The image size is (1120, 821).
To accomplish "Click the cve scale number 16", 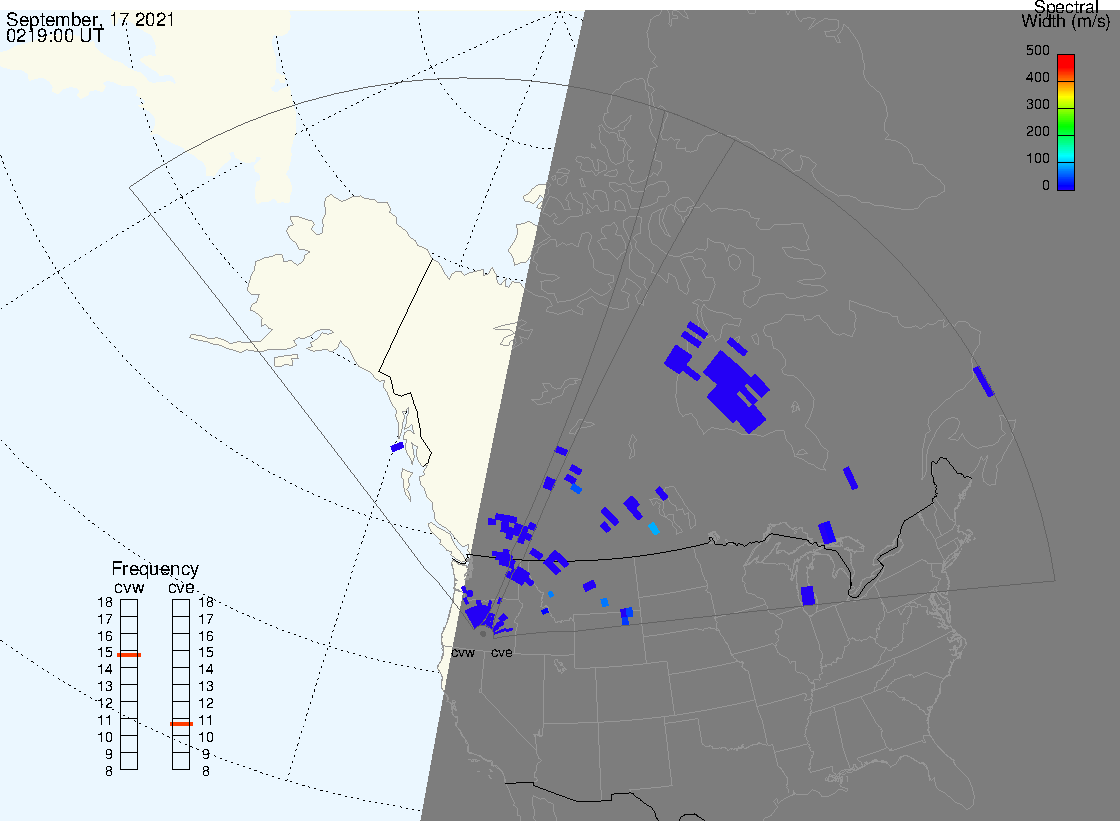I will click(206, 636).
